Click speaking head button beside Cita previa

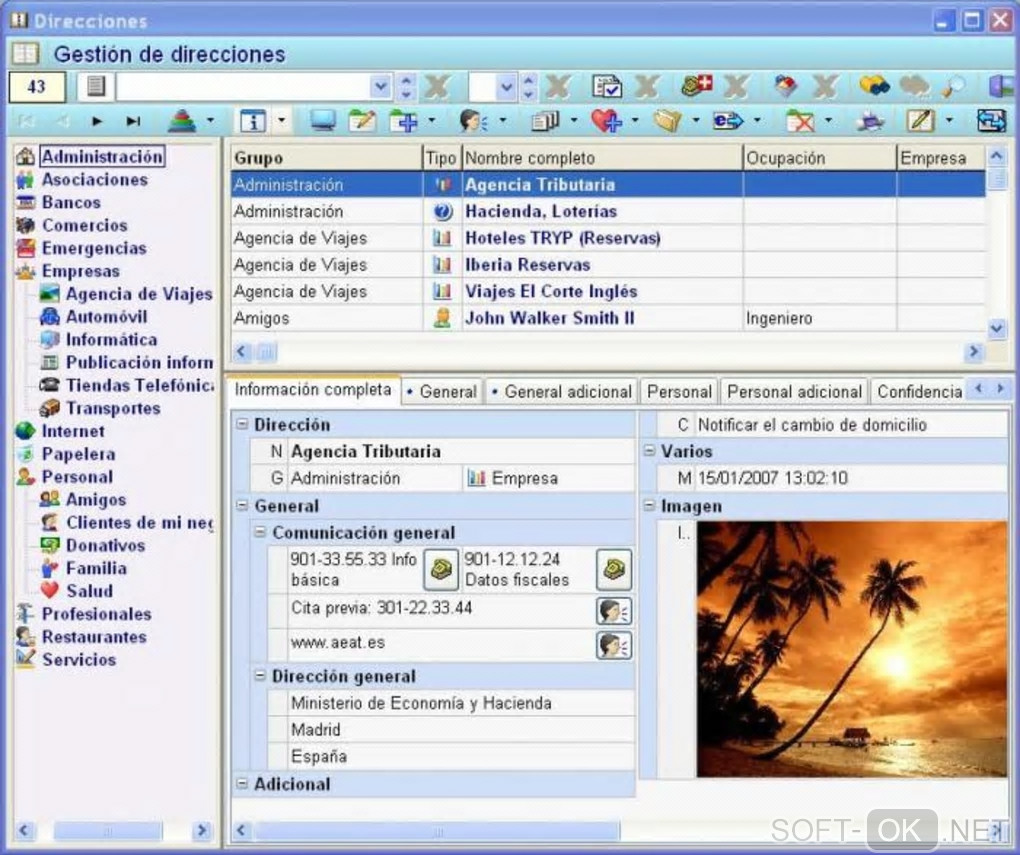tap(614, 611)
